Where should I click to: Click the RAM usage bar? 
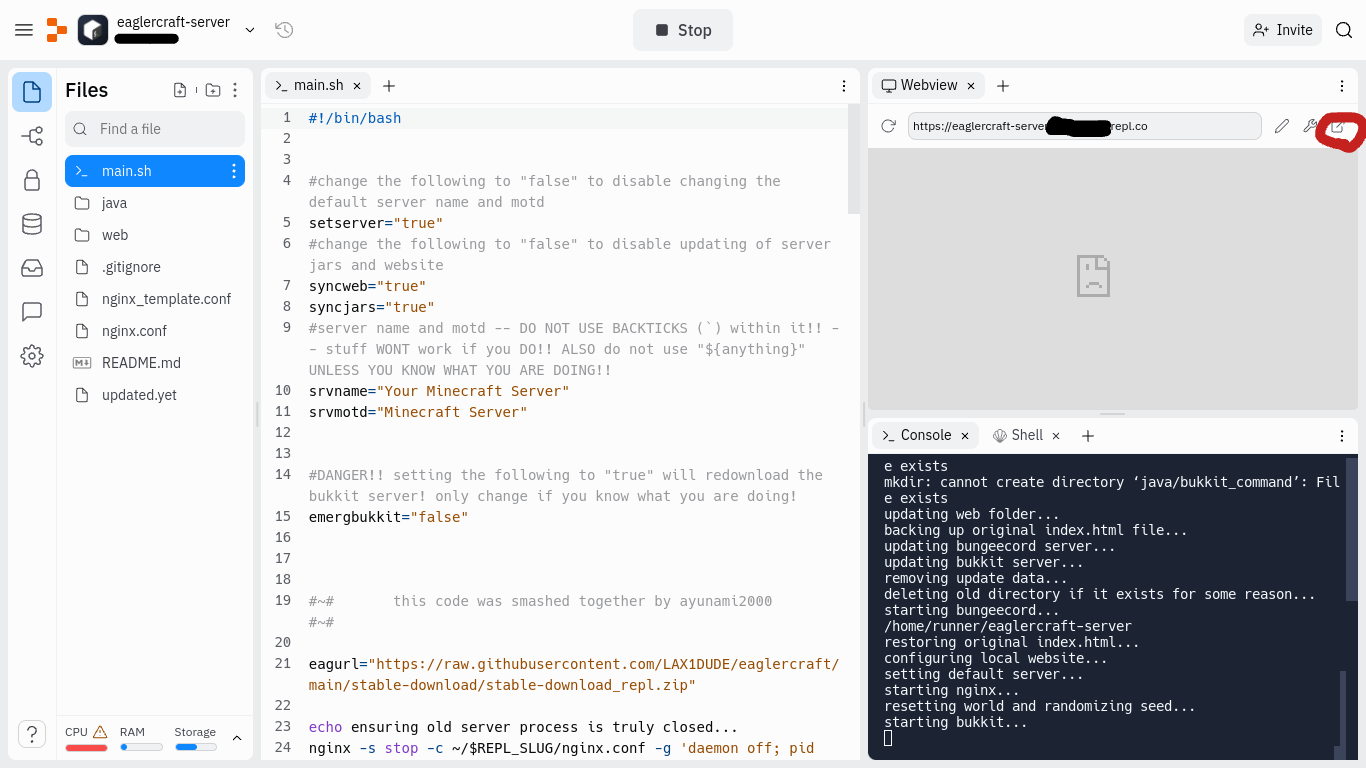point(141,747)
